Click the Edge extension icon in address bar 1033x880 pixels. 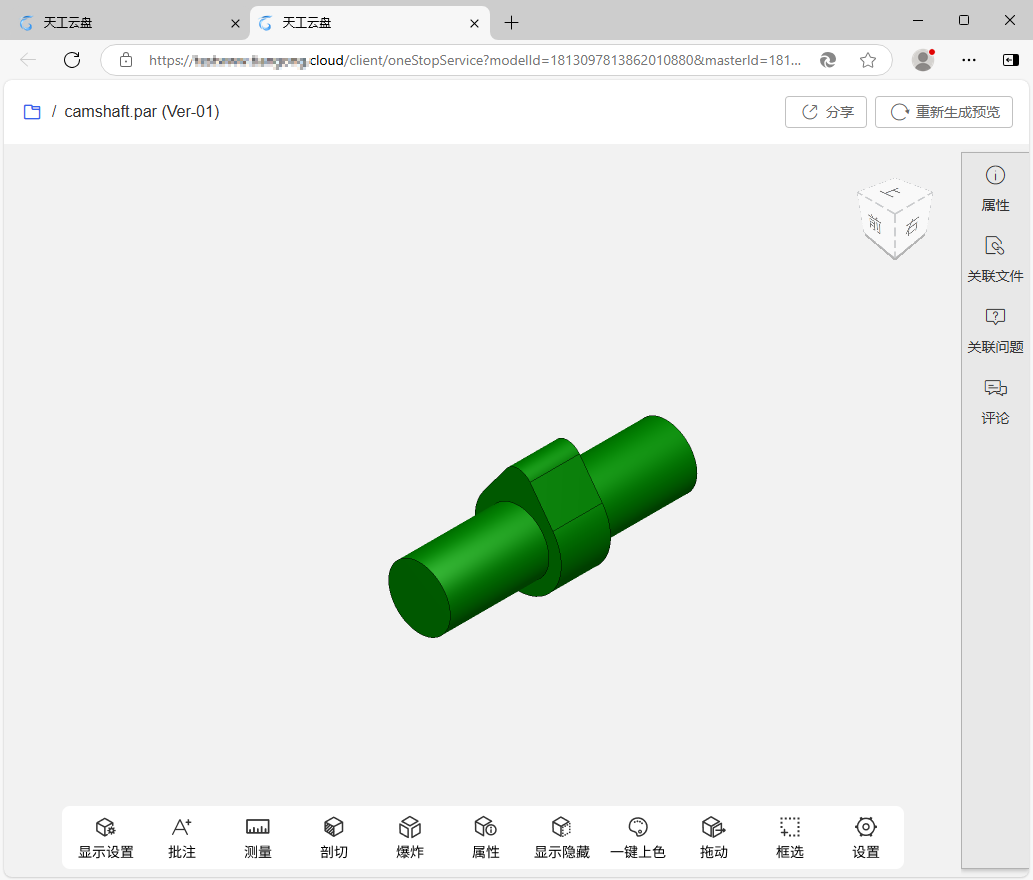[x=827, y=60]
